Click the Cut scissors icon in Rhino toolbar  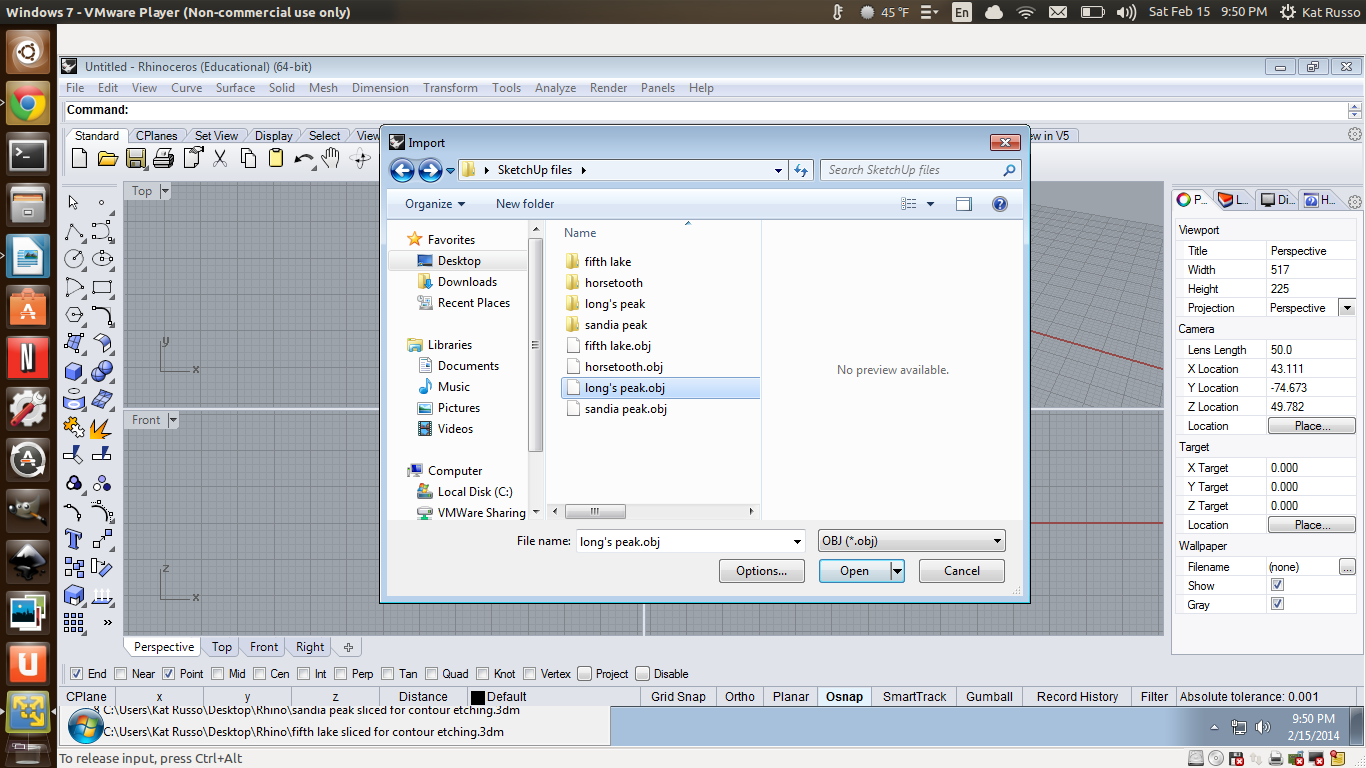click(220, 158)
